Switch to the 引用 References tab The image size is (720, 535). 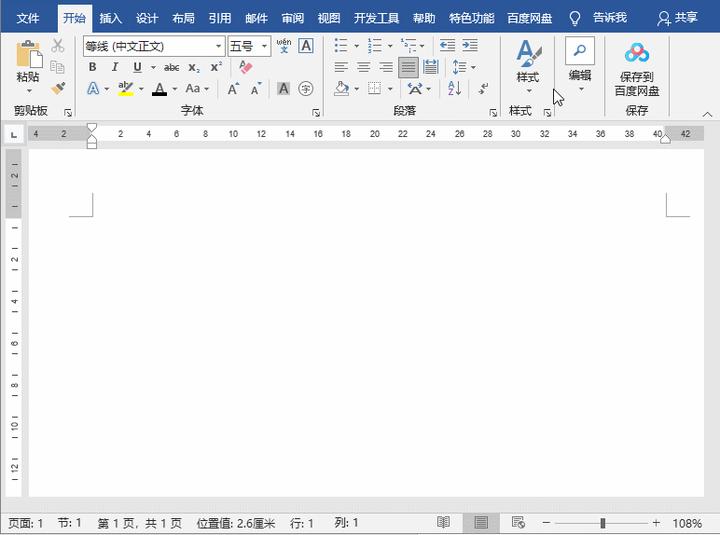tap(219, 18)
